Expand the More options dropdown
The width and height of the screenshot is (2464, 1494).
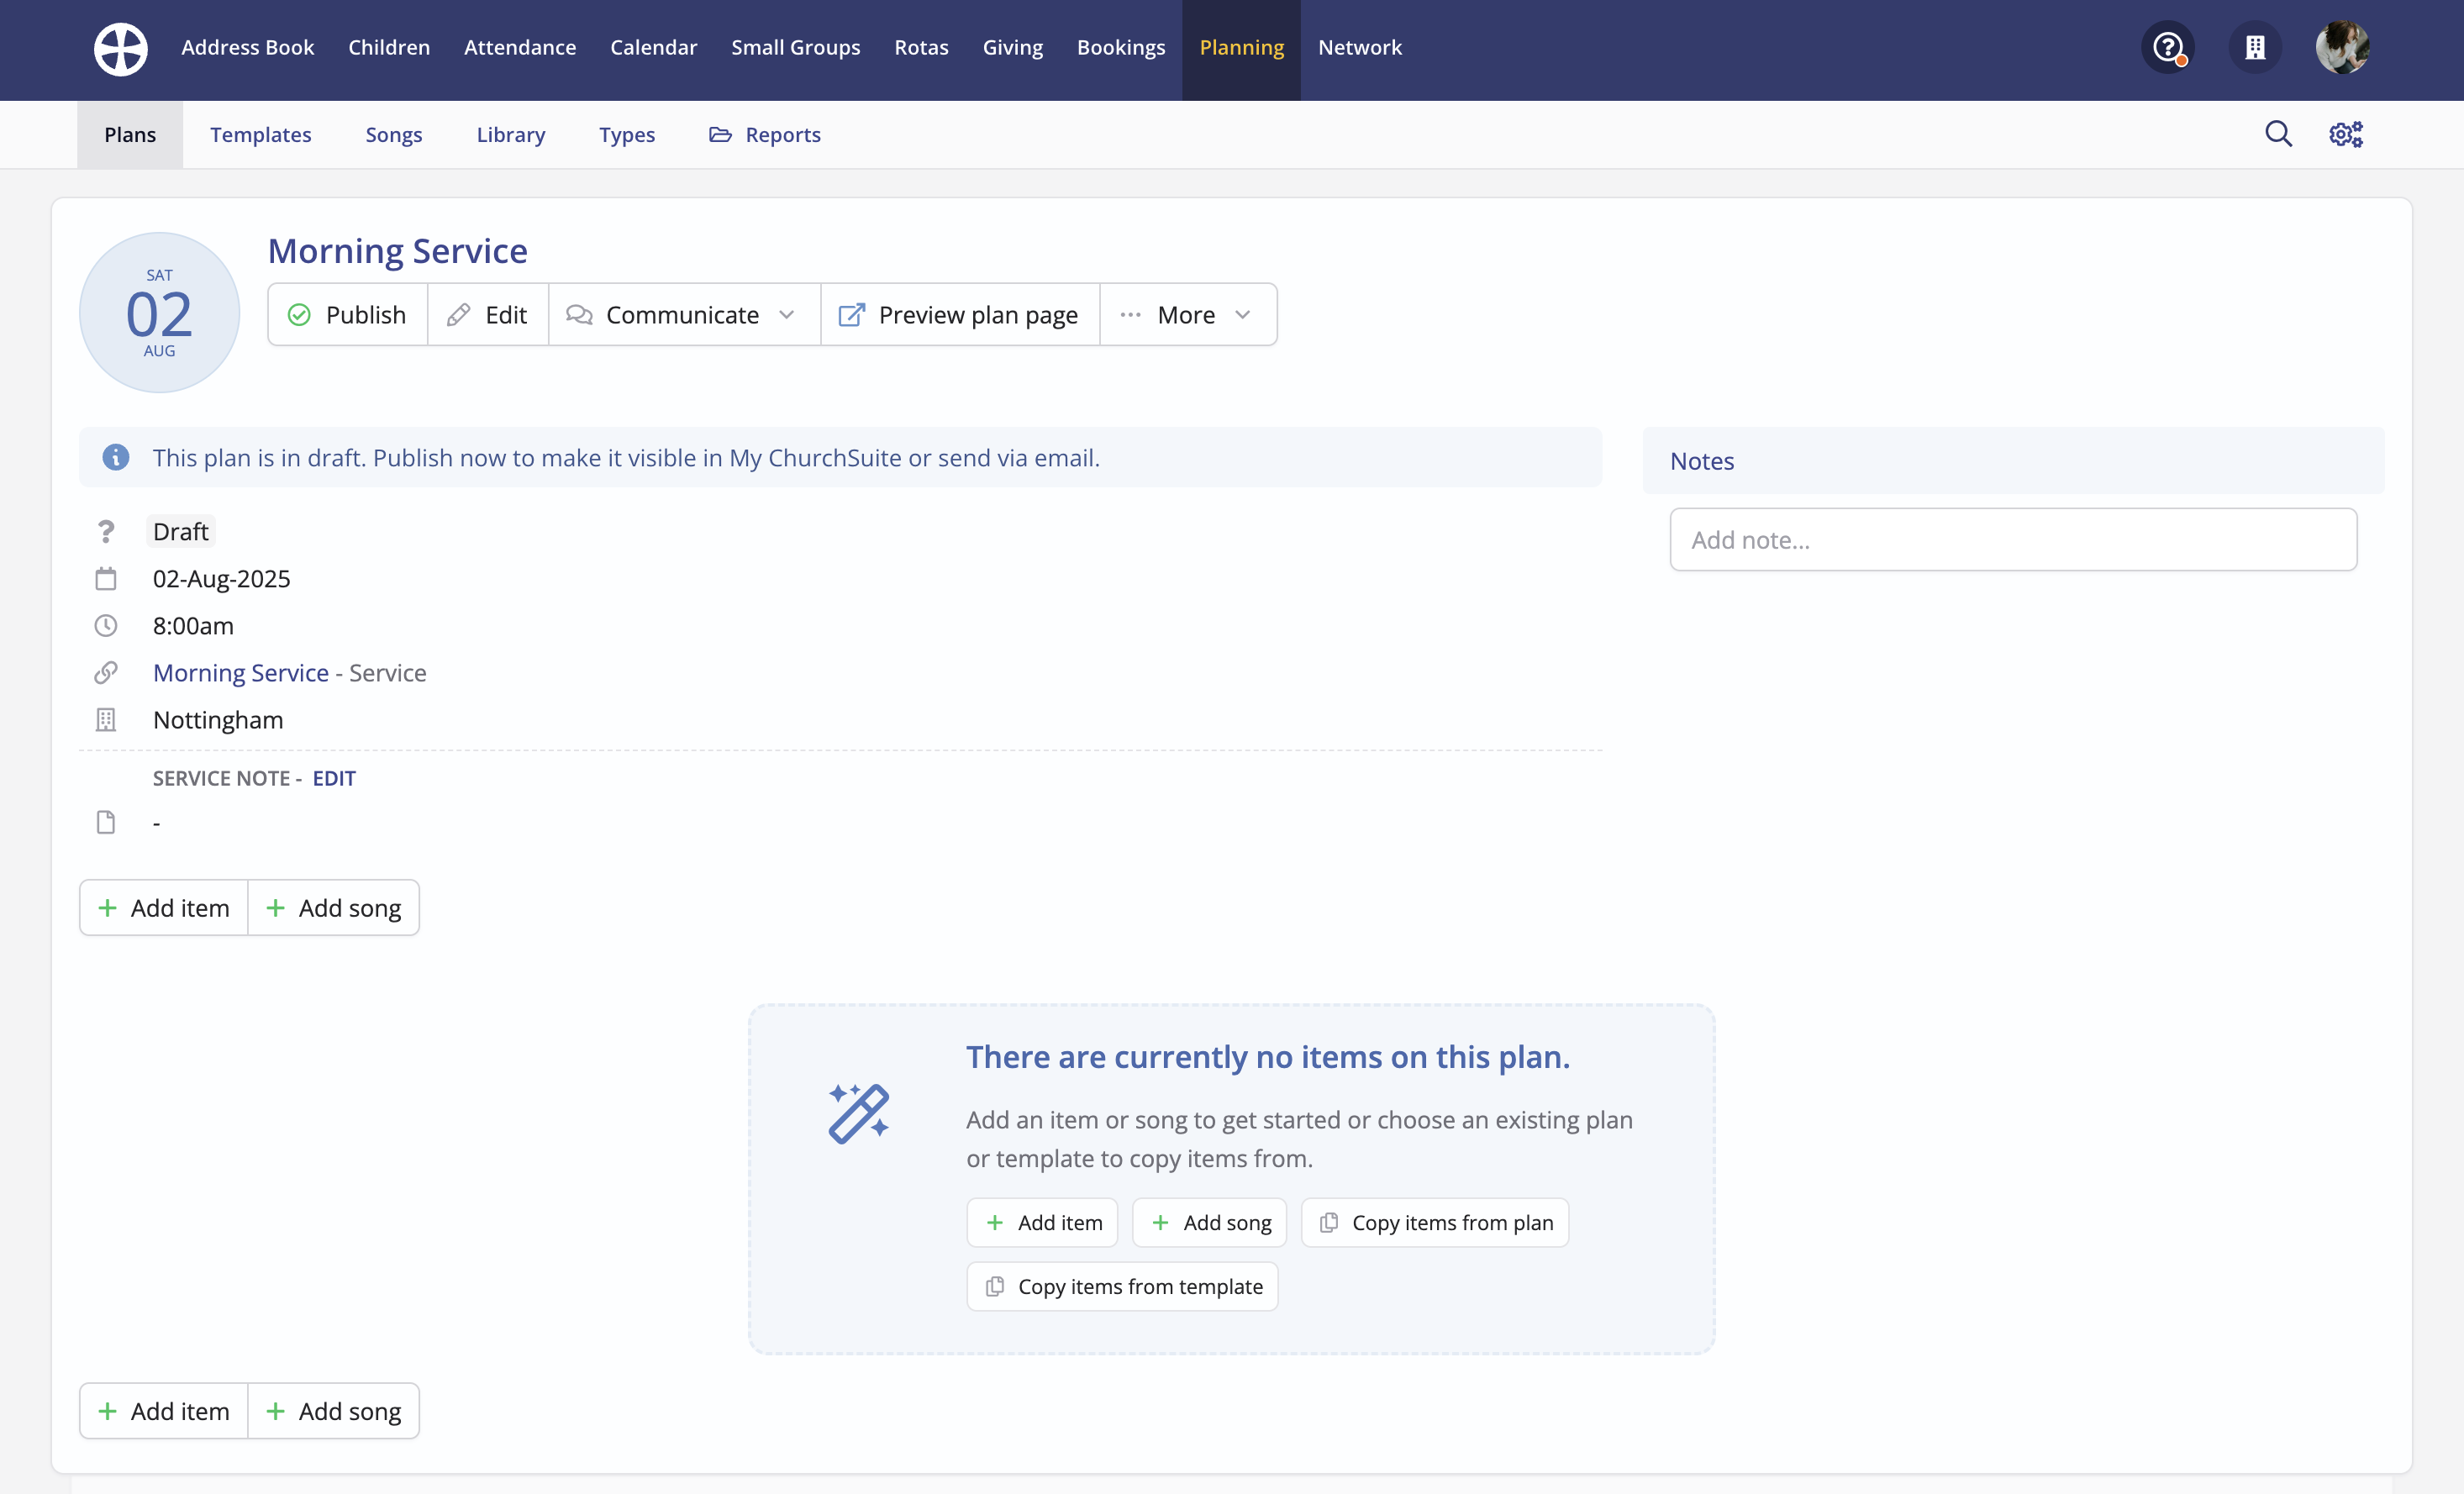1188,315
